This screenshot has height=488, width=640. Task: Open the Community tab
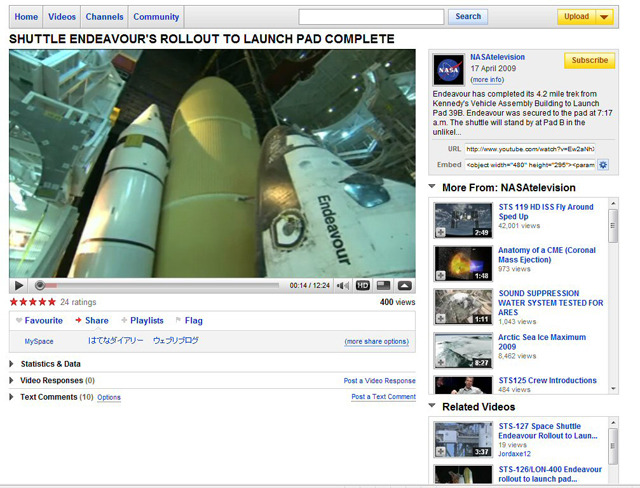point(156,17)
